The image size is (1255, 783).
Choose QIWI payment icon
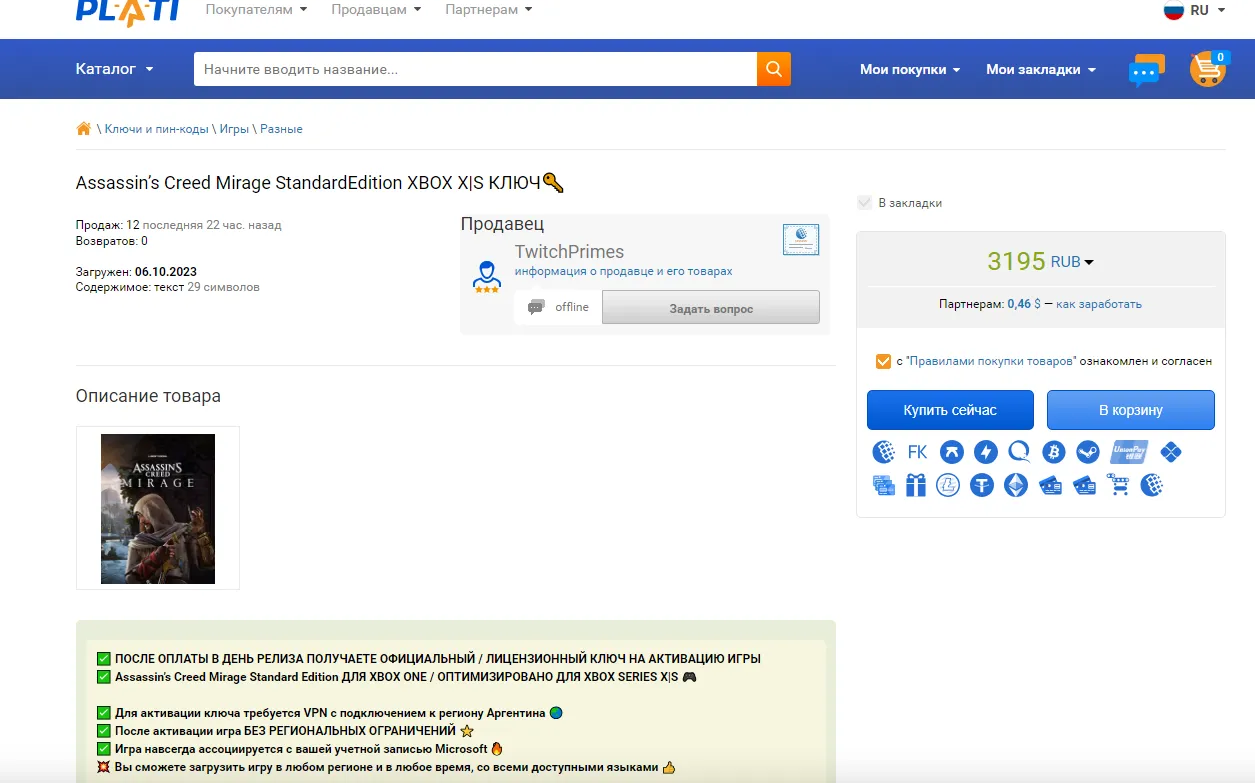click(x=1019, y=452)
